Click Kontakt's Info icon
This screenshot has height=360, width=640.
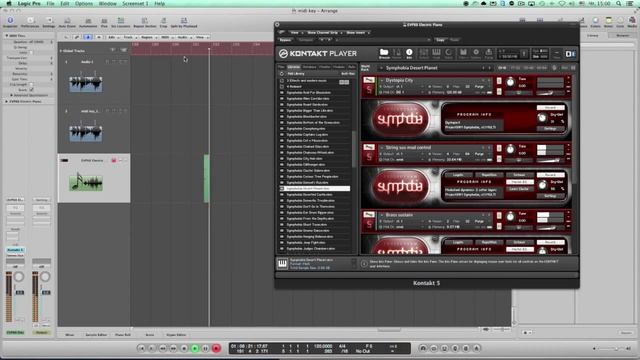pos(409,53)
